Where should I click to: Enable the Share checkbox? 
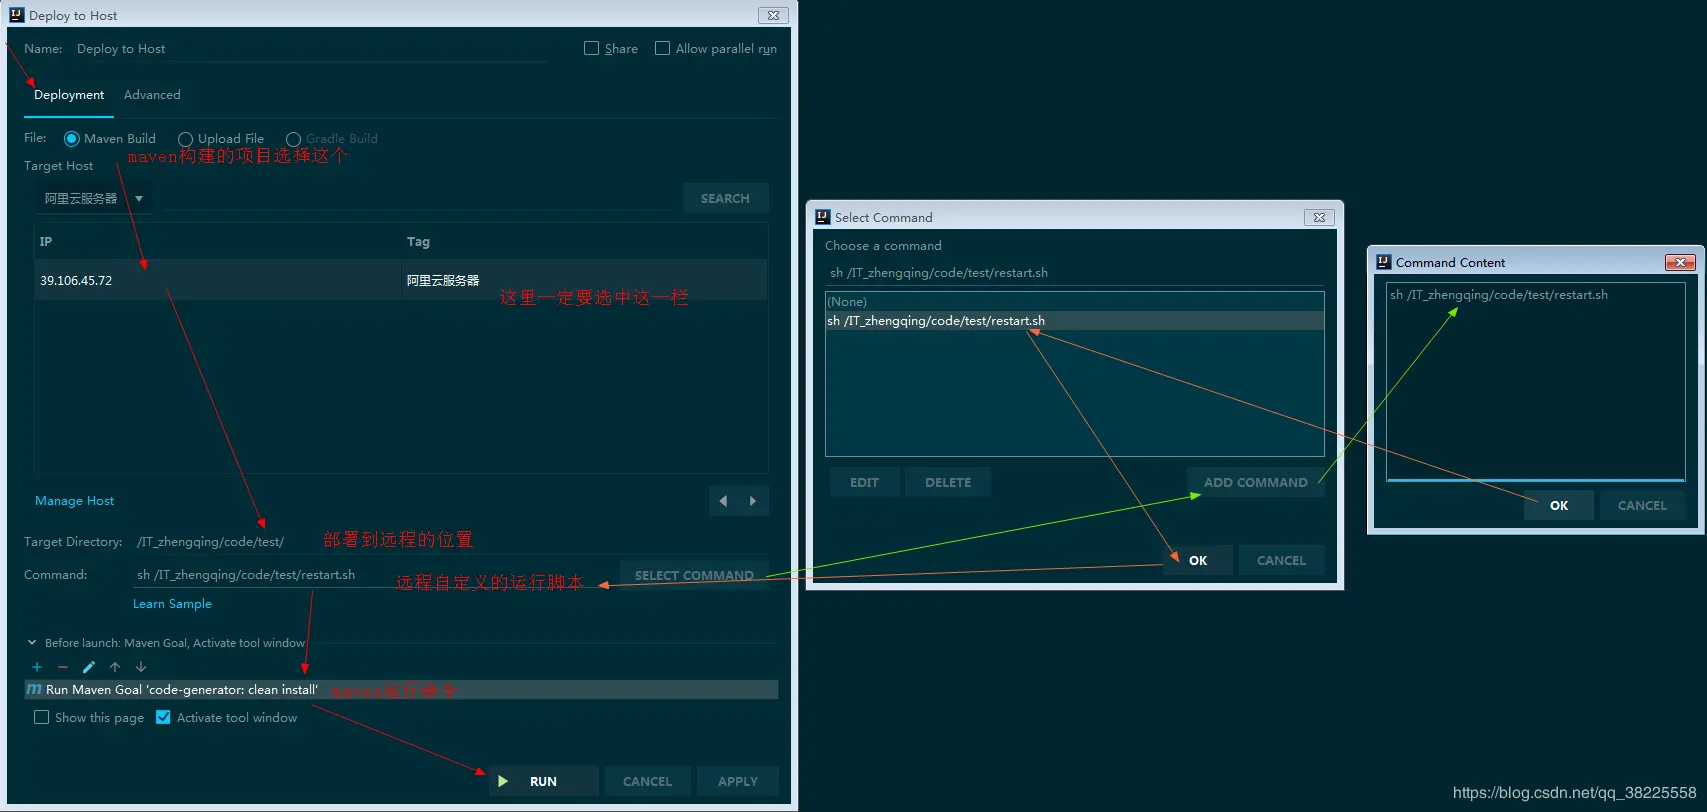point(592,48)
